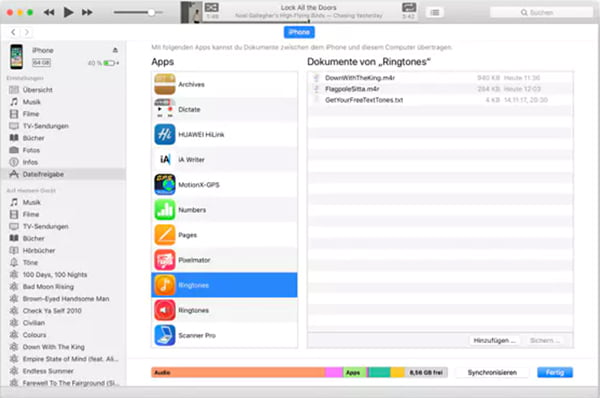Focus the Suchen search field

click(x=541, y=13)
